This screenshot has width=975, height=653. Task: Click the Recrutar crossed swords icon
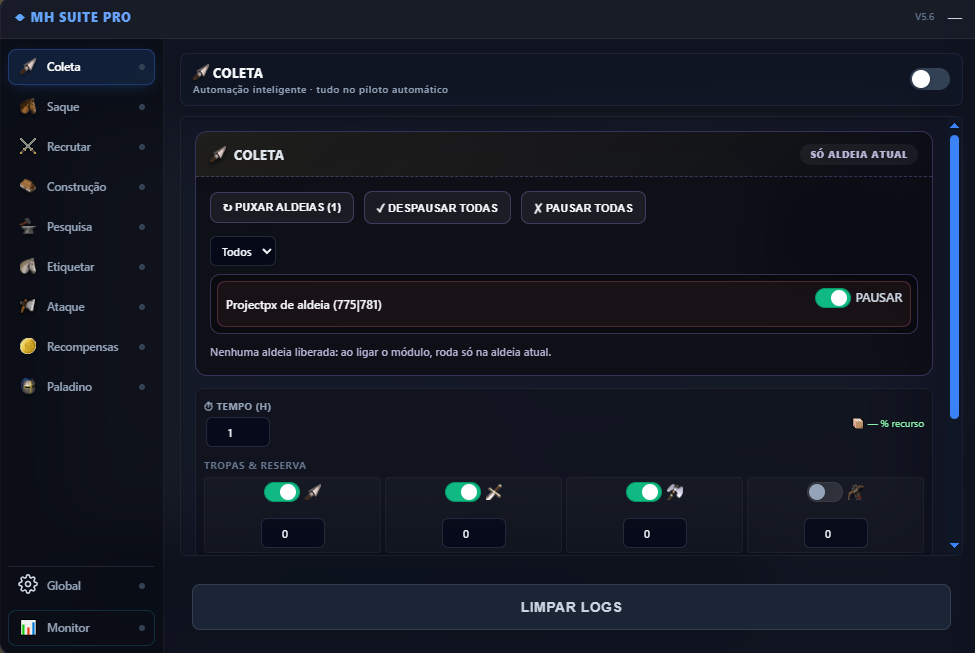pyautogui.click(x=28, y=147)
